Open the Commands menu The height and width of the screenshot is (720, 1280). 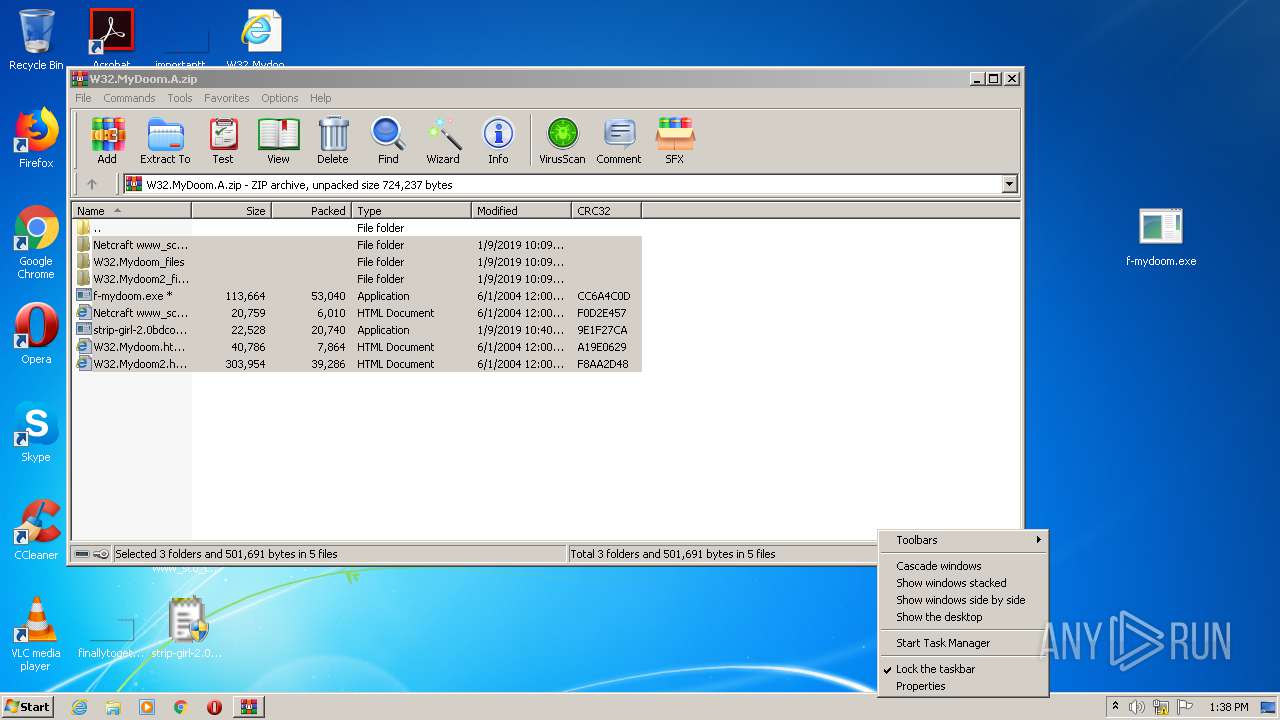pyautogui.click(x=129, y=98)
